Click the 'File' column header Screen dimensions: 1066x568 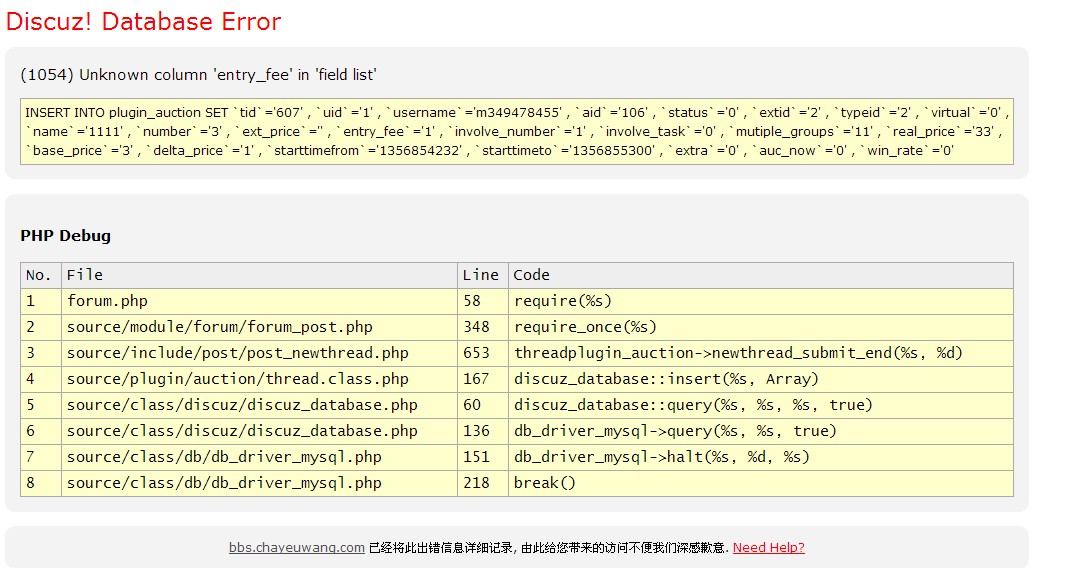pos(259,275)
